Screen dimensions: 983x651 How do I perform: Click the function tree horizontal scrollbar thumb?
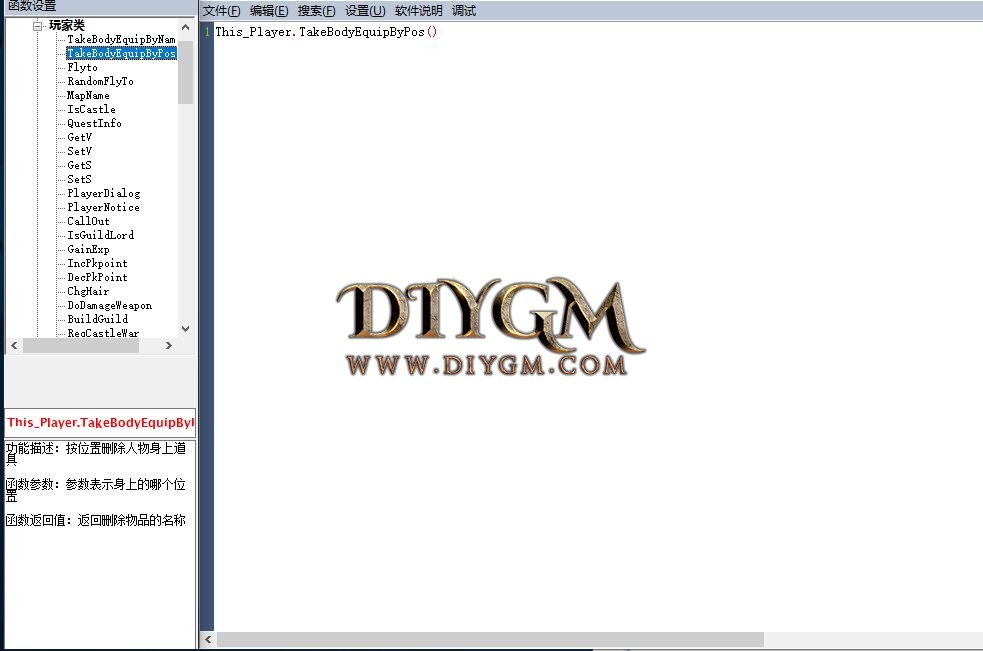coord(81,346)
